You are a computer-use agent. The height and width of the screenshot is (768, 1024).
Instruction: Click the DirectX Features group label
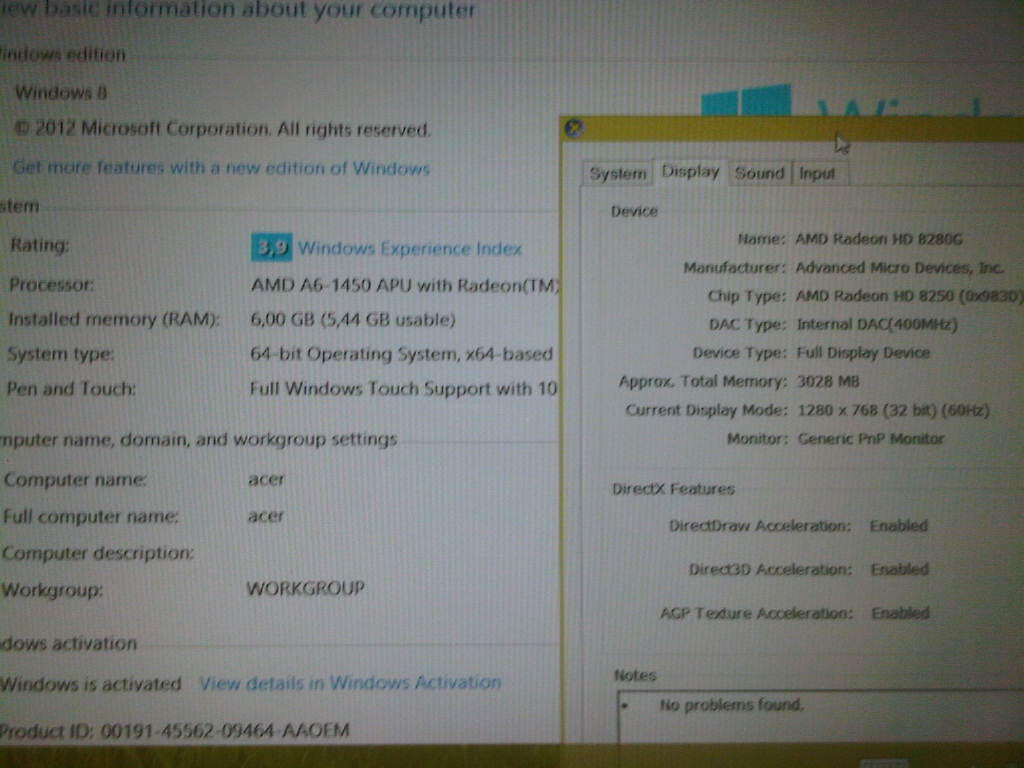pyautogui.click(x=673, y=489)
